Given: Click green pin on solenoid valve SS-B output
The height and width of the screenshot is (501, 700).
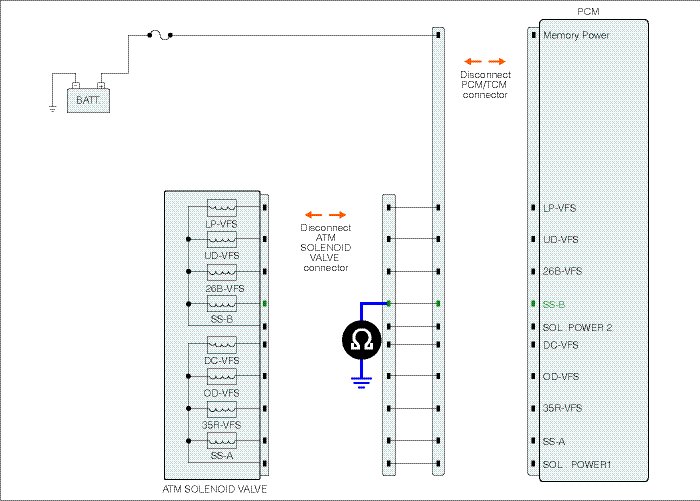Looking at the screenshot, I should pyautogui.click(x=265, y=304).
